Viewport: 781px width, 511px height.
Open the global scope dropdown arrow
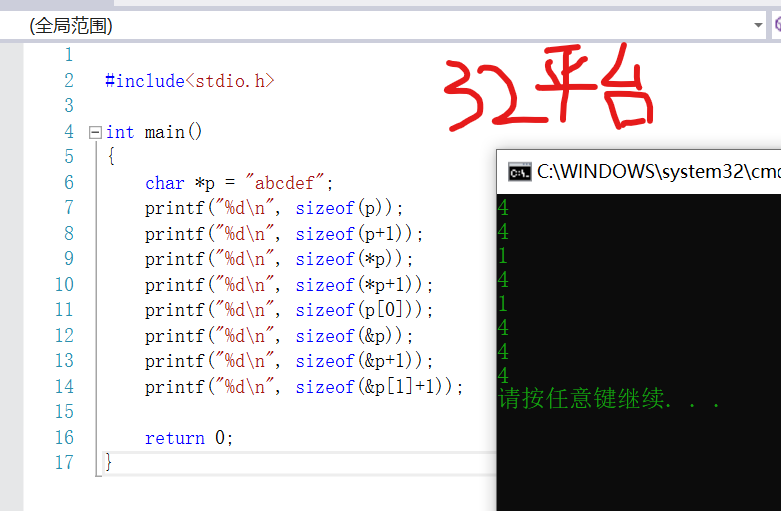point(758,25)
